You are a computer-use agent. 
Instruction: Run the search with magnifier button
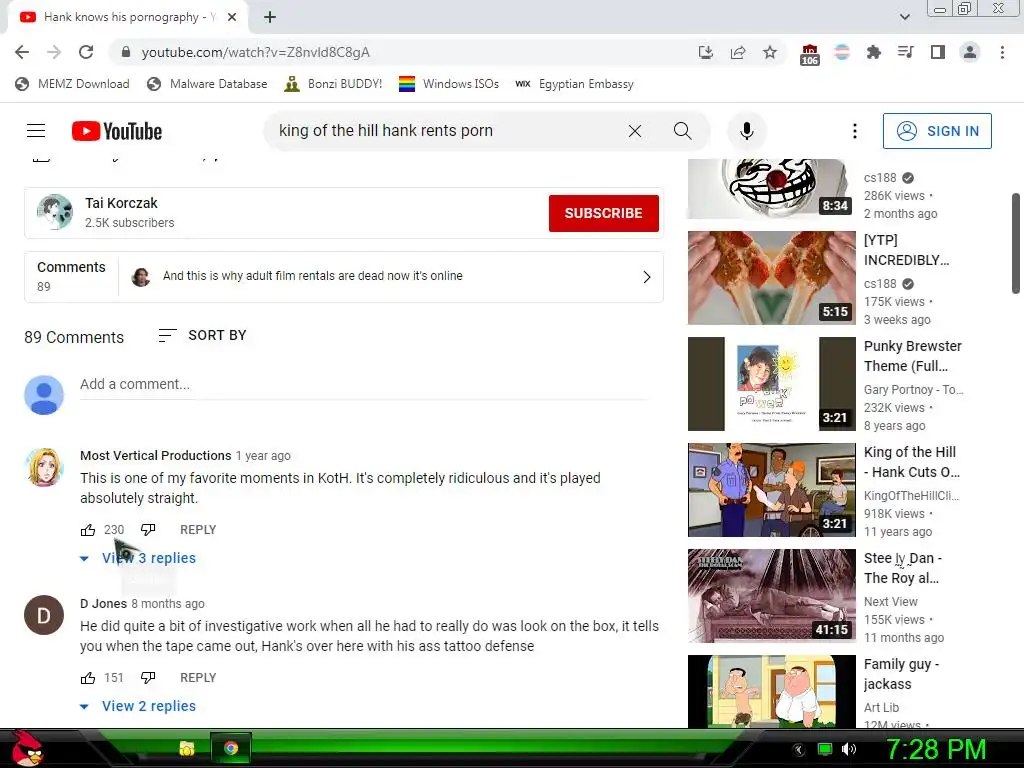pos(682,131)
